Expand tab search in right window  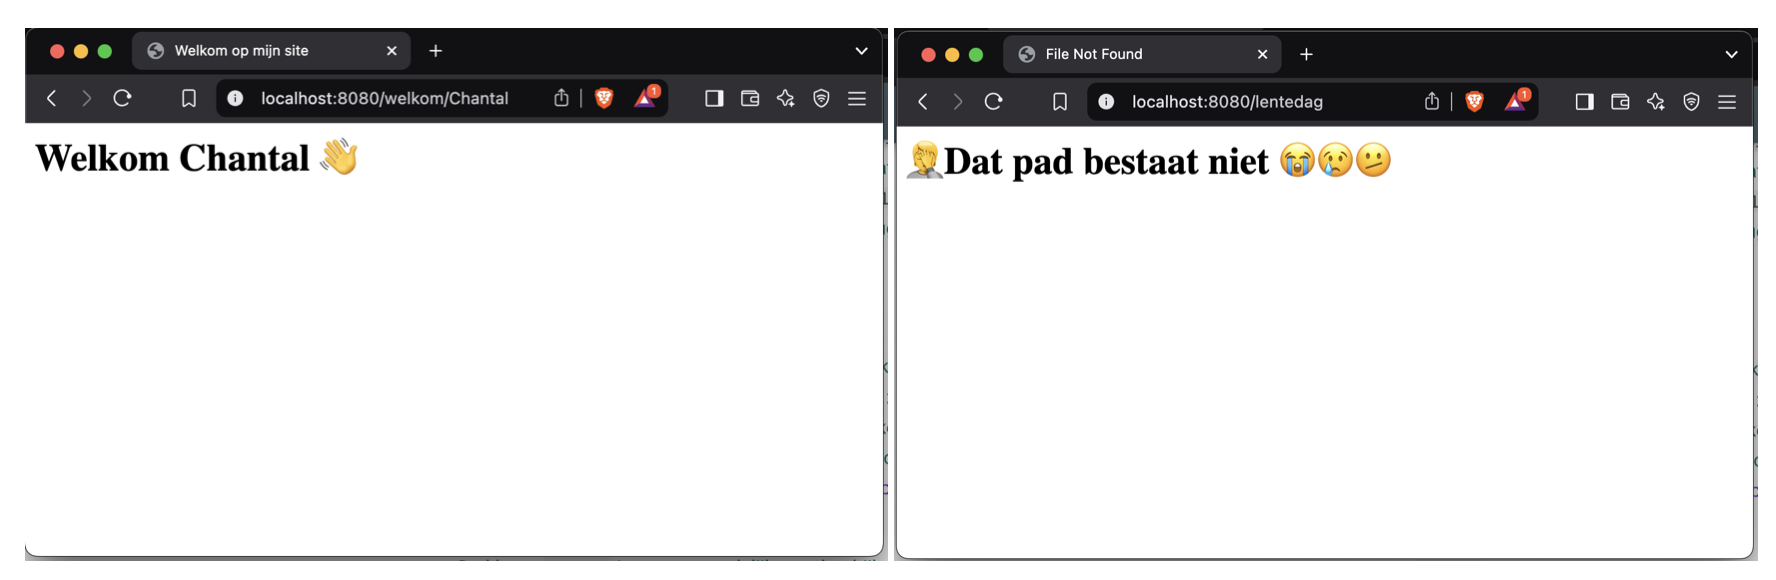tap(1732, 54)
